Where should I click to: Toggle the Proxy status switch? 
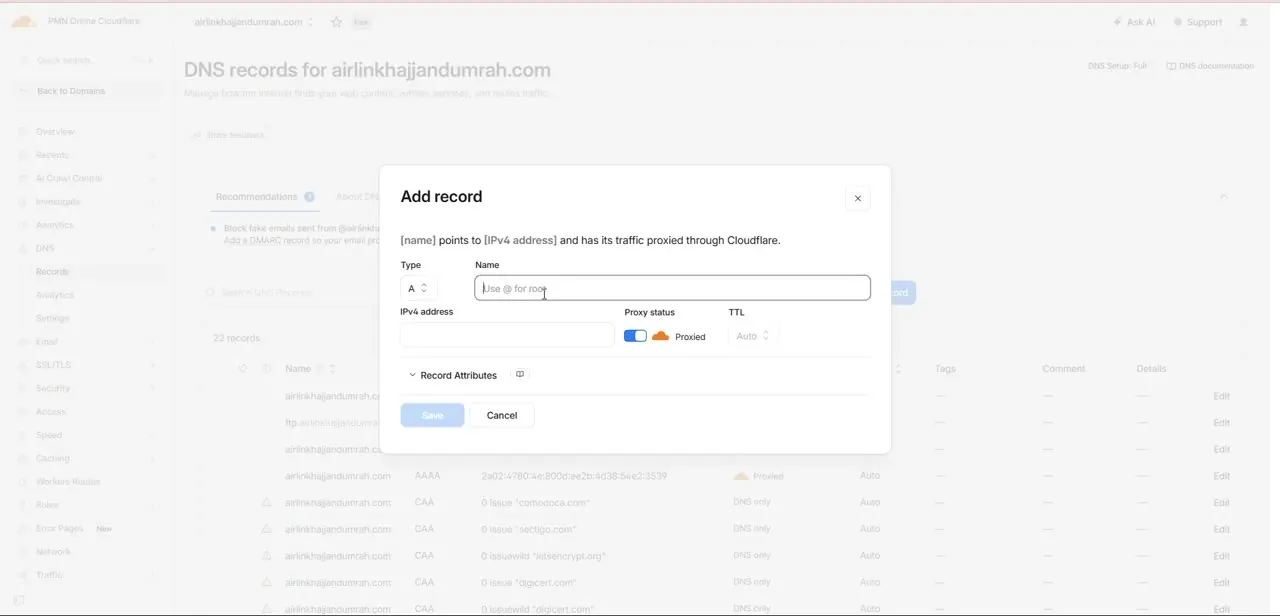(635, 336)
